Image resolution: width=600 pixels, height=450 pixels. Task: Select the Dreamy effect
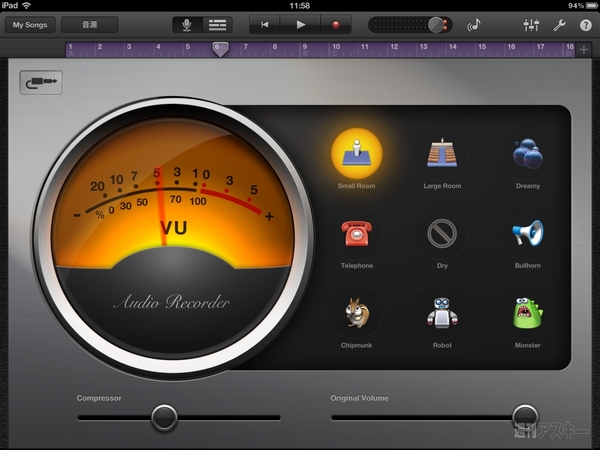528,159
